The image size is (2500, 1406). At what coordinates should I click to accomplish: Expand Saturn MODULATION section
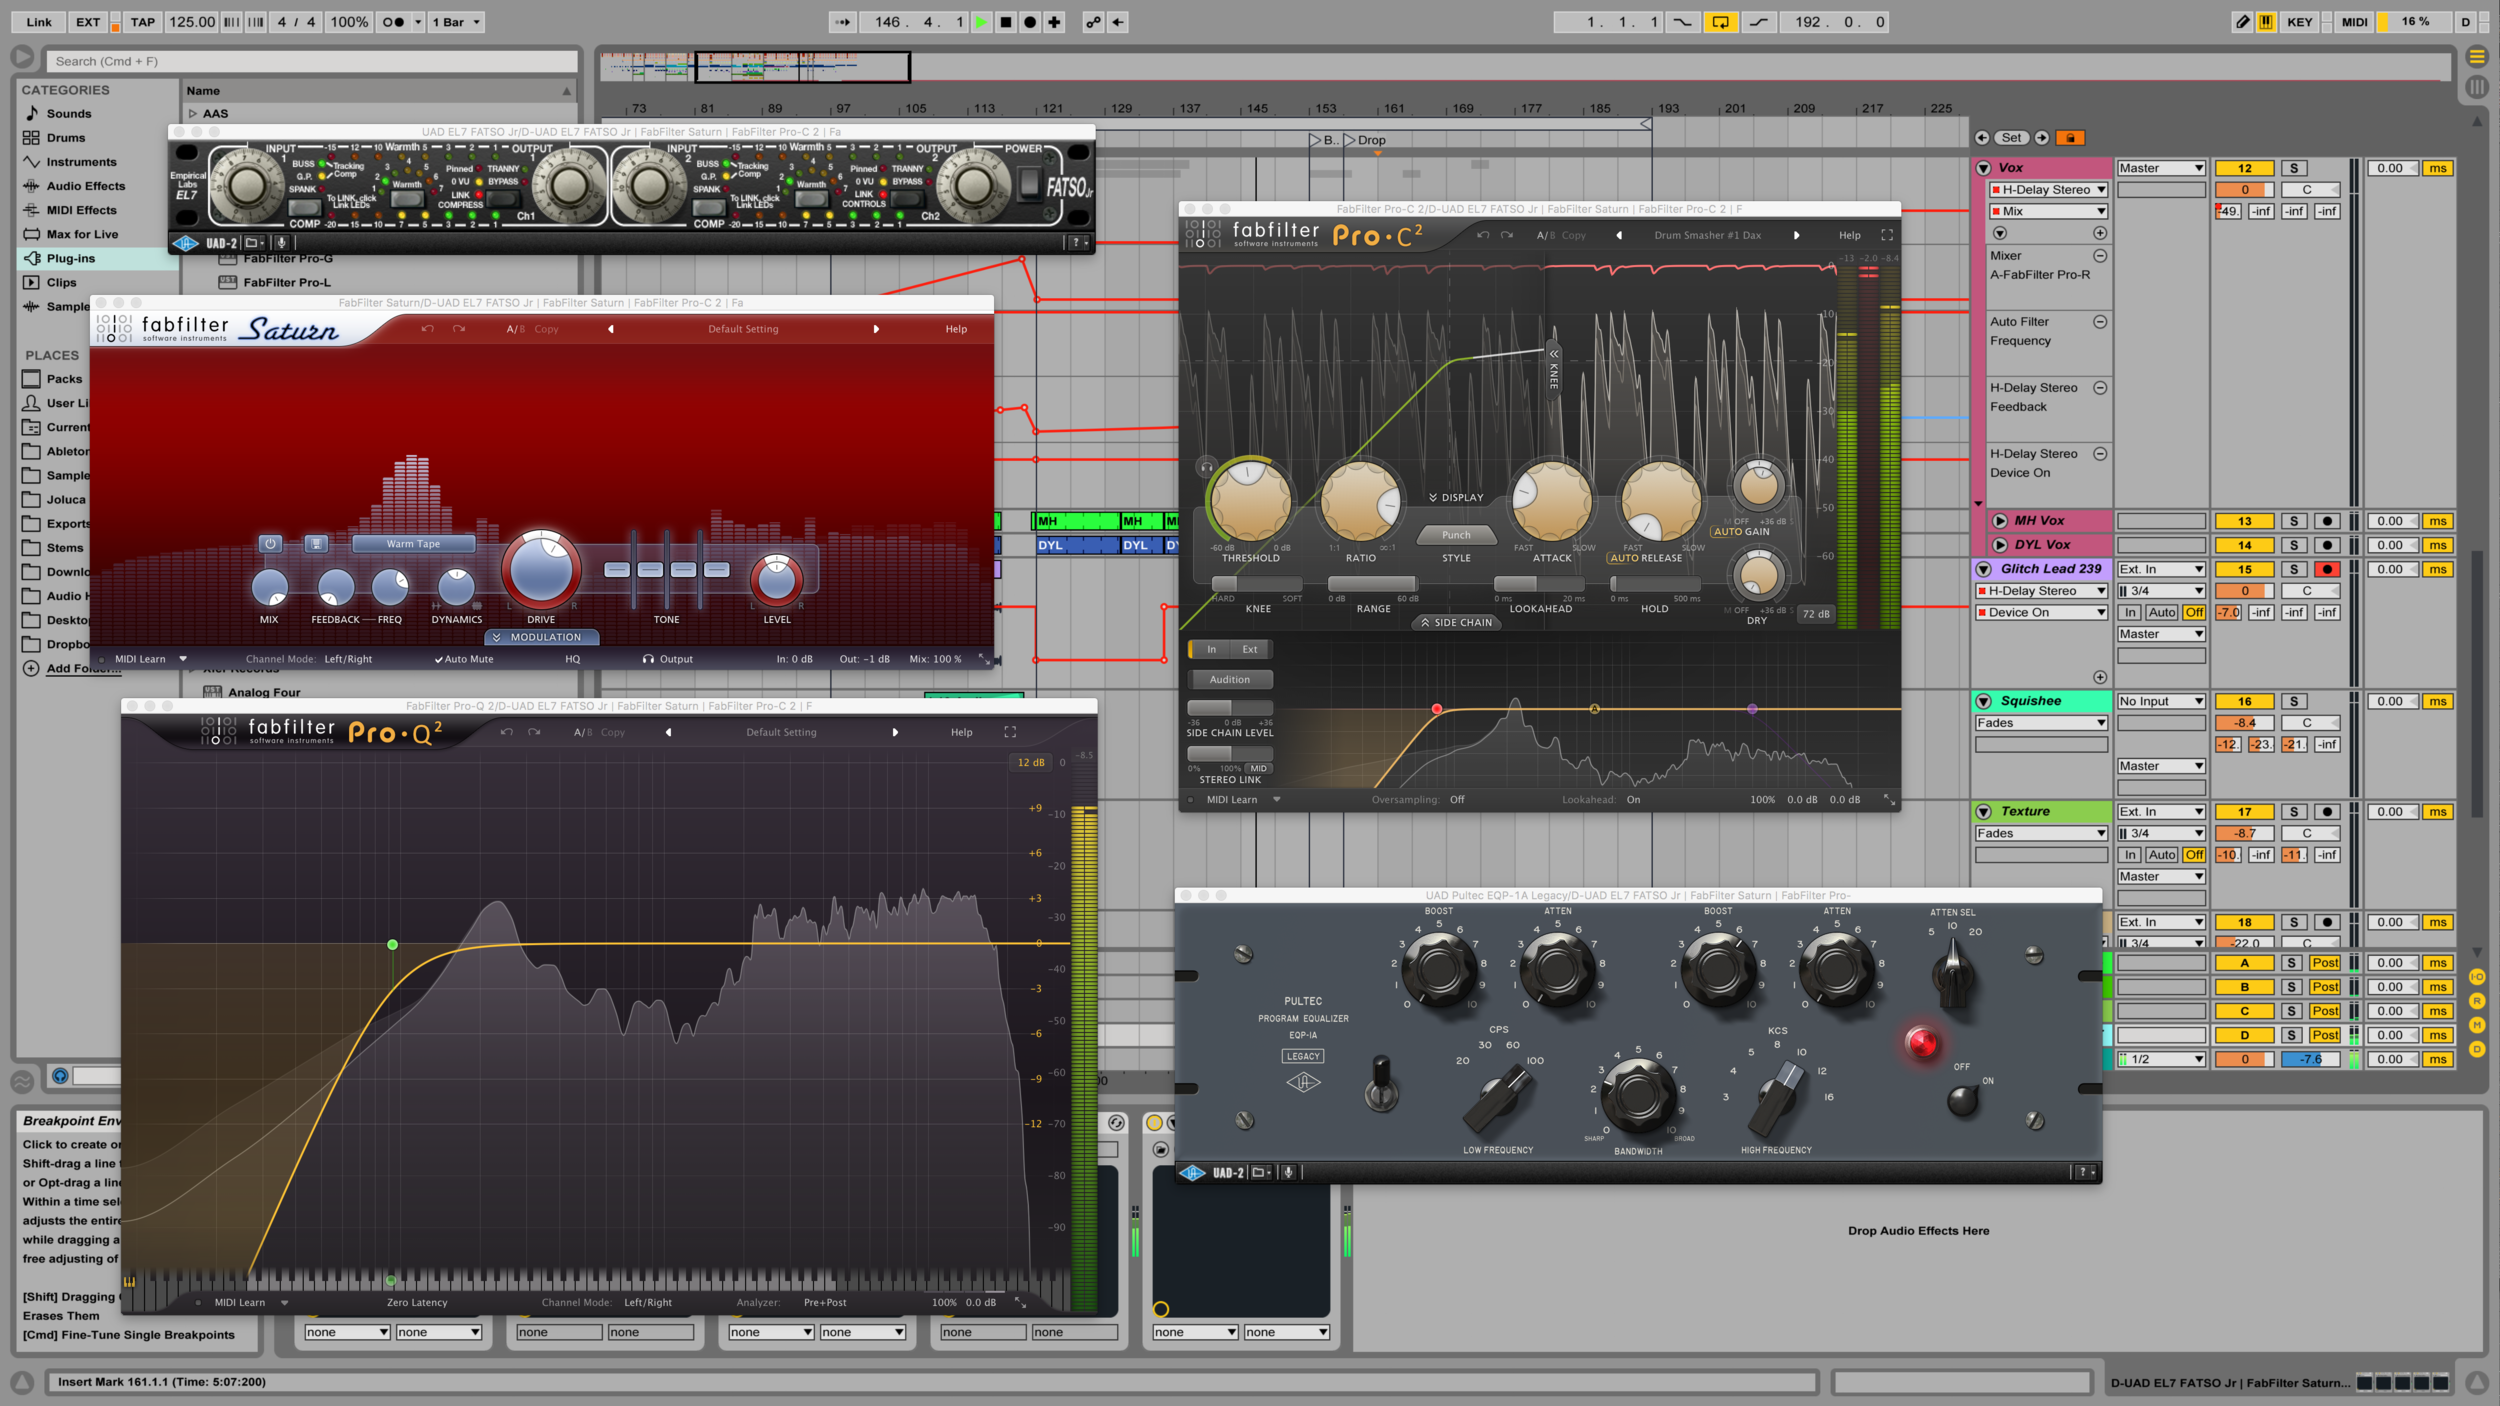click(x=541, y=637)
